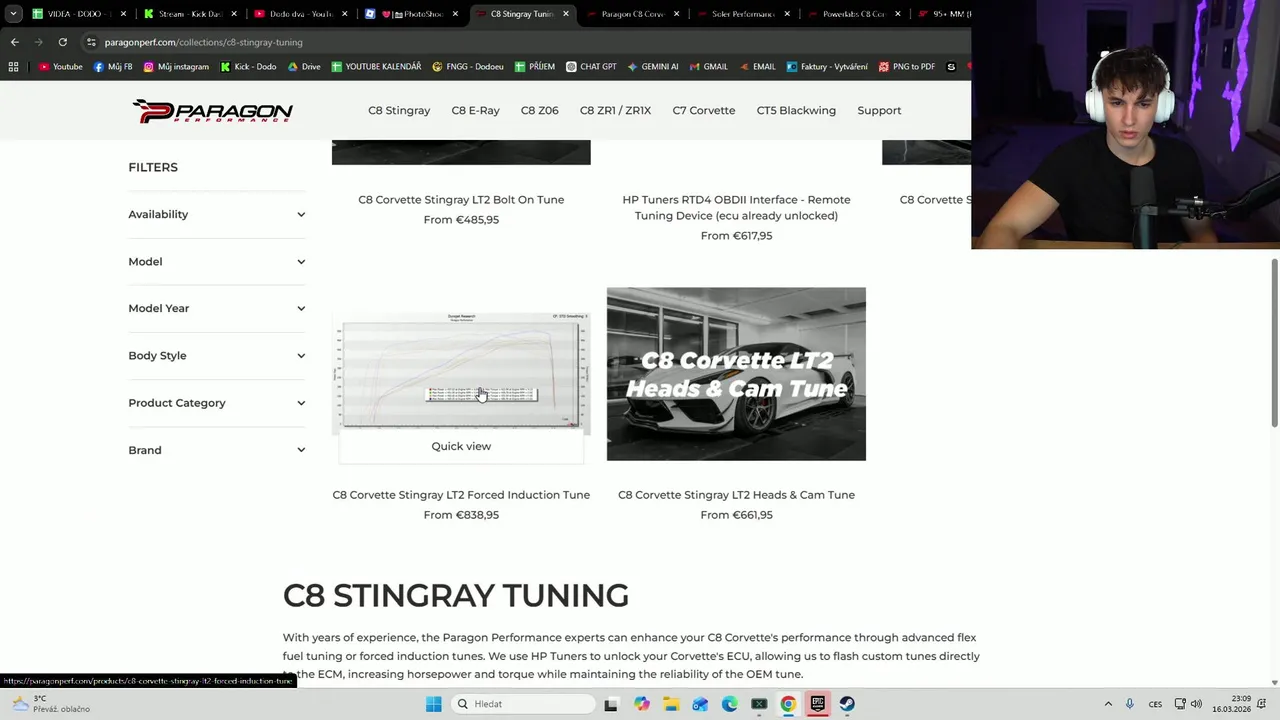Viewport: 1280px width, 720px height.
Task: Open the Můj FB bookmark
Action: 113,67
